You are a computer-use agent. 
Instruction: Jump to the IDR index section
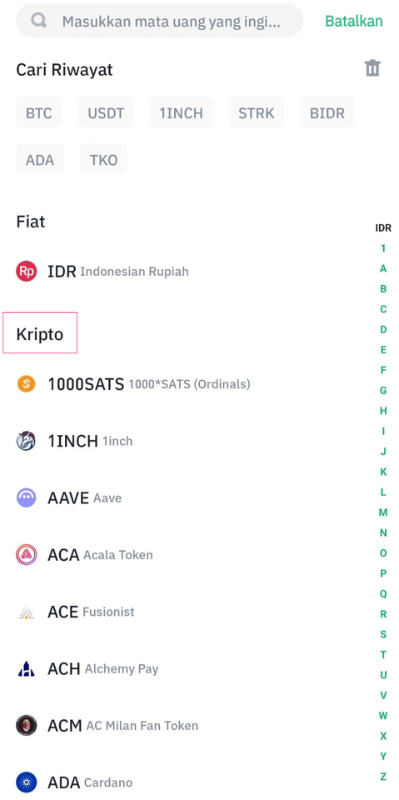coord(383,228)
